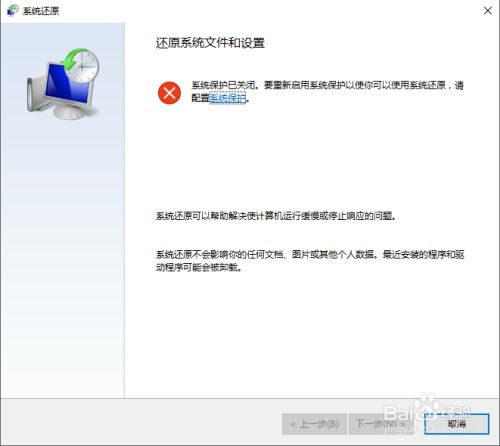500x446 pixels.
Task: Click the paragraph about 计算机运行缓慢
Action: pyautogui.click(x=276, y=216)
